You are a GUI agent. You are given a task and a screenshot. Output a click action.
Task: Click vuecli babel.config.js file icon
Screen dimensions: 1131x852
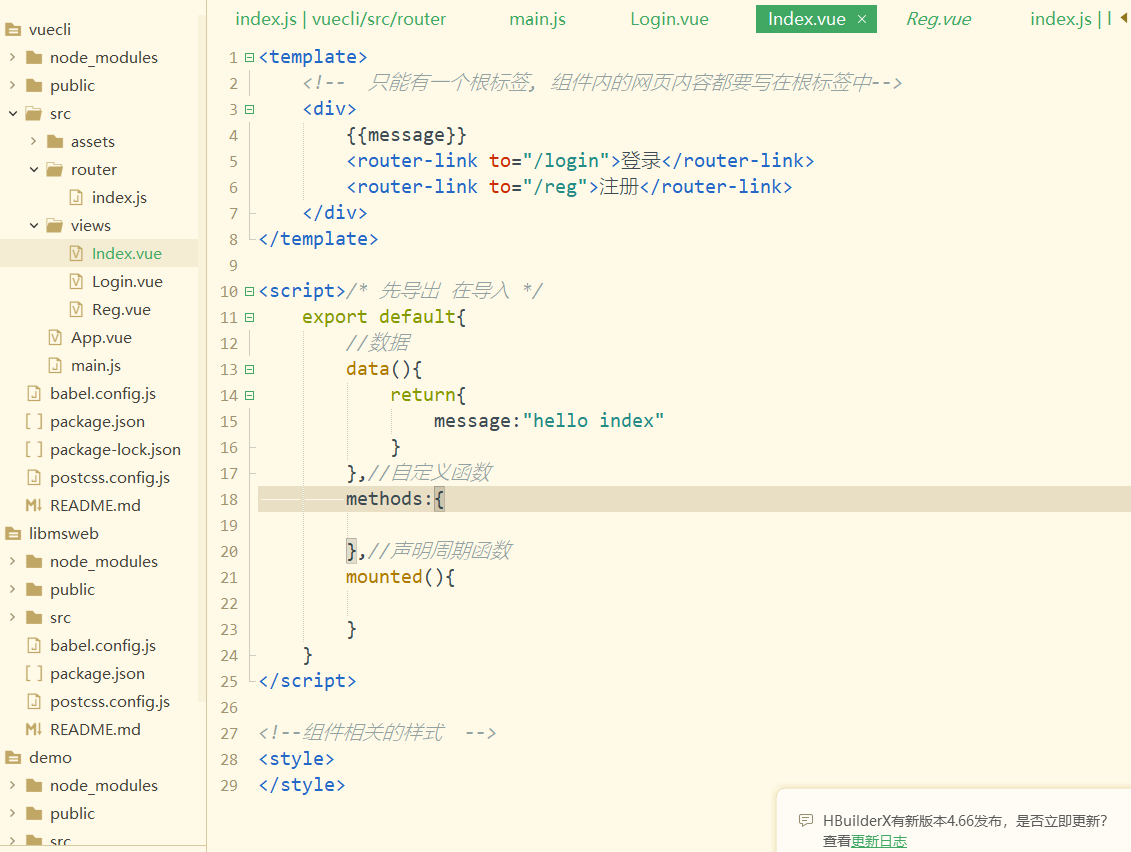[x=34, y=393]
